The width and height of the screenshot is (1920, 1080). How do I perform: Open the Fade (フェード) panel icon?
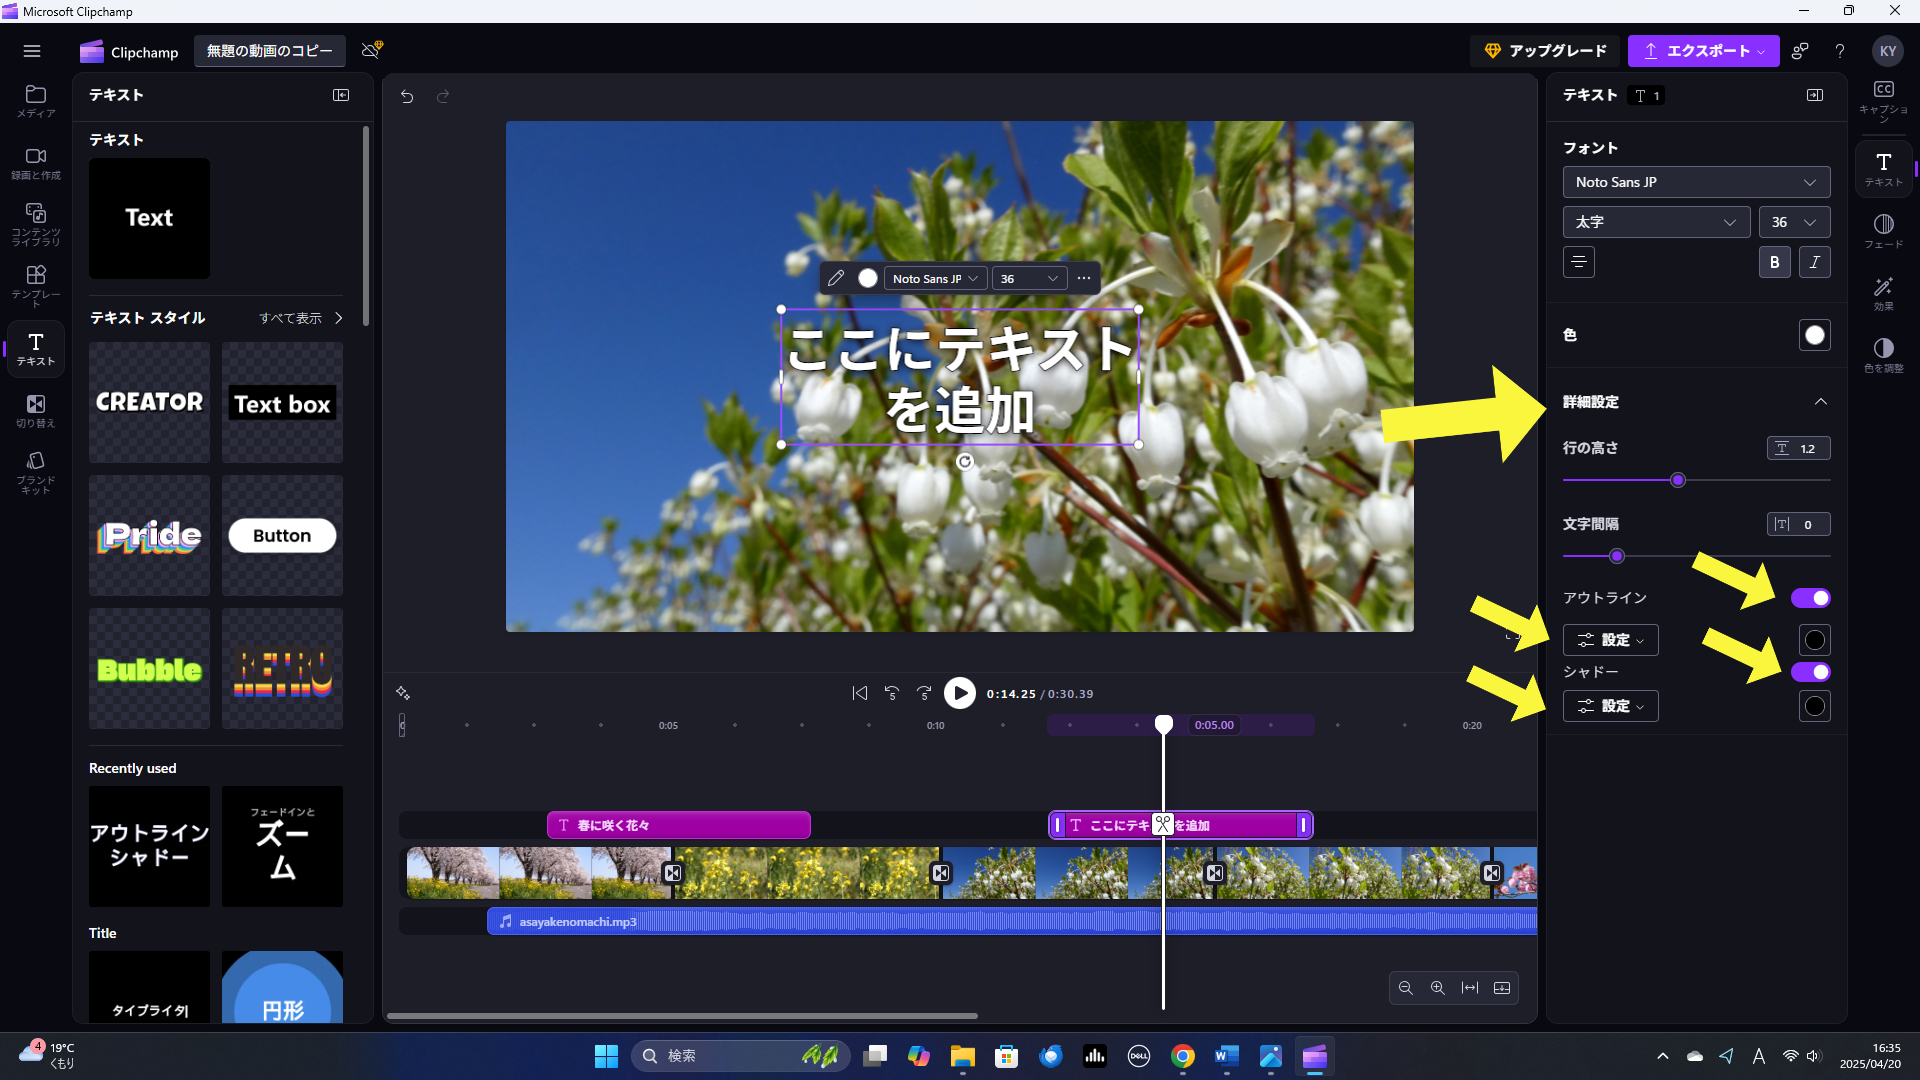1884,231
